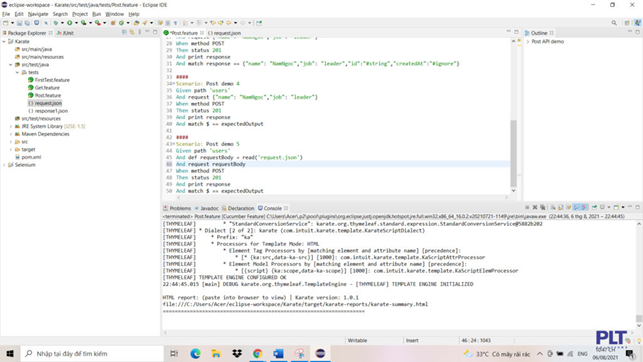The width and height of the screenshot is (643, 362).
Task: Click the editor vertical scrollbar thumb
Action: click(x=513, y=153)
